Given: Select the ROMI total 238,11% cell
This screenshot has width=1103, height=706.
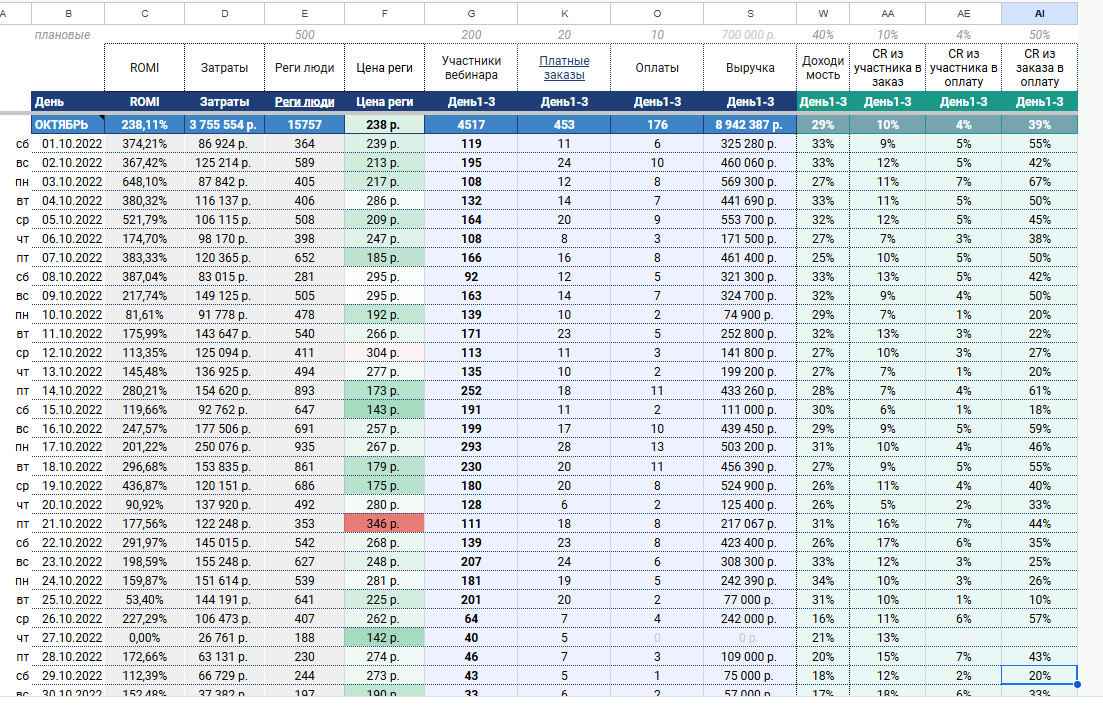Looking at the screenshot, I should pos(144,125).
